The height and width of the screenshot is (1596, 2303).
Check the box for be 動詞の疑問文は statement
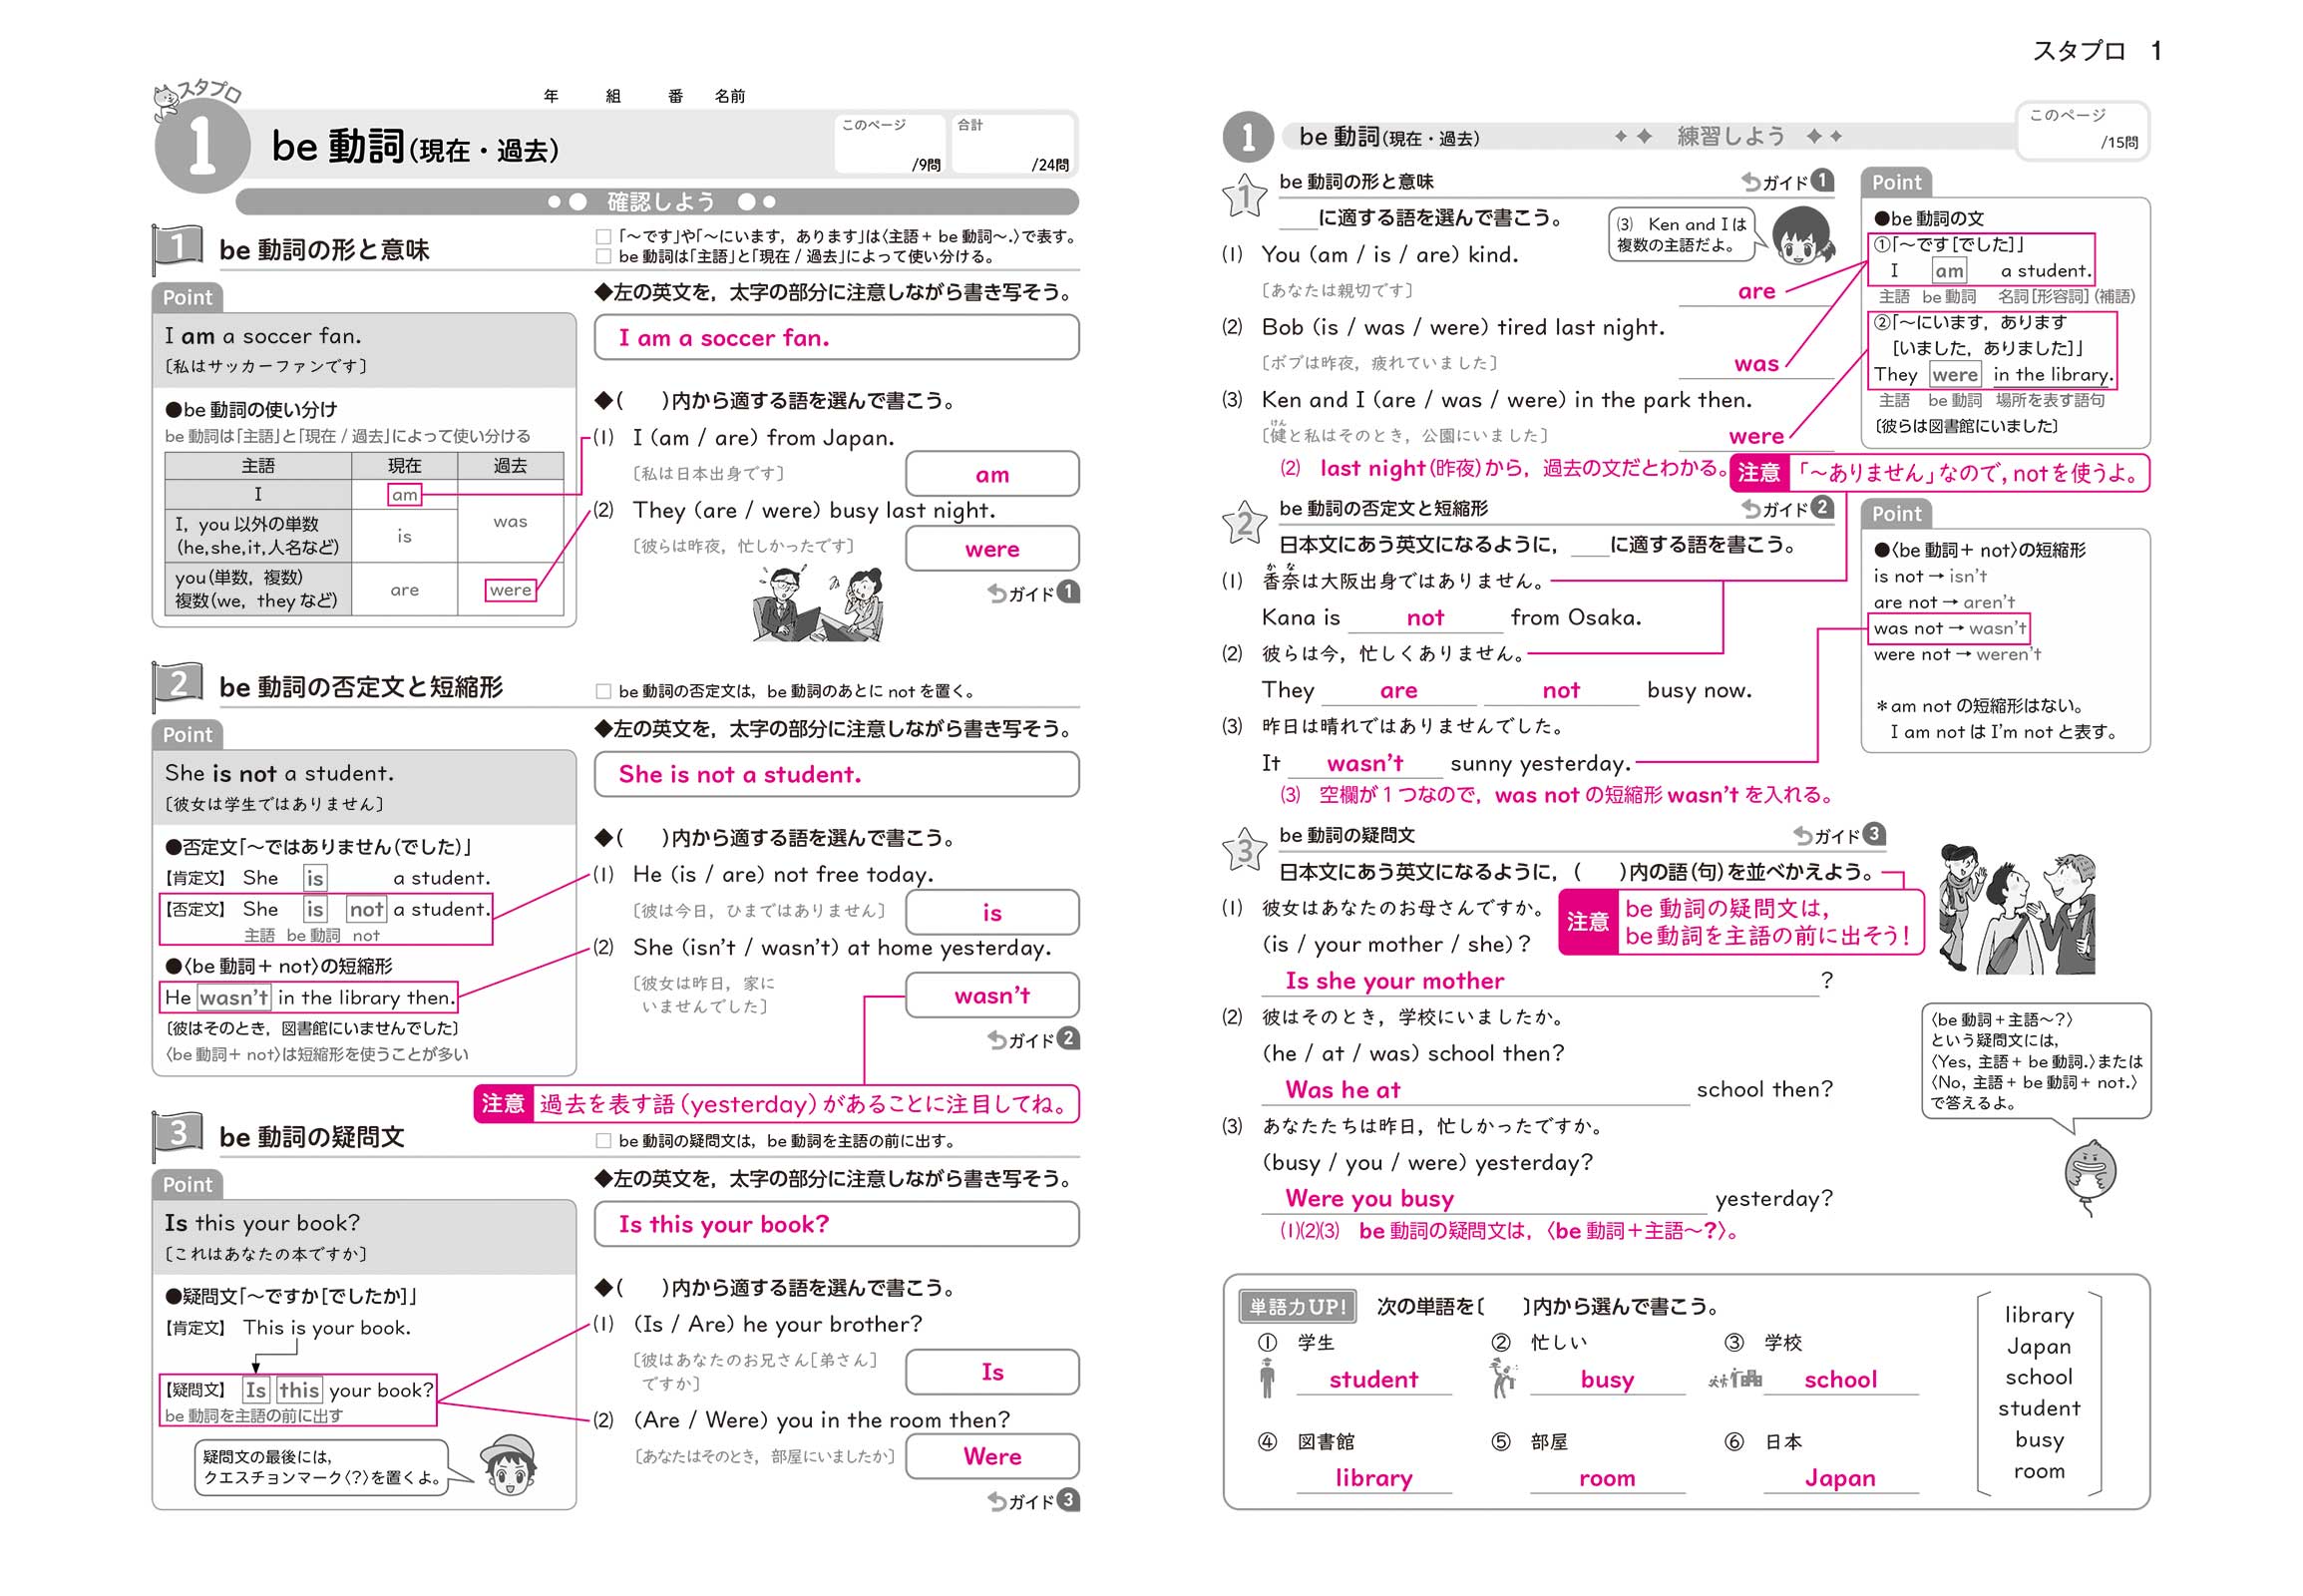tap(603, 1141)
